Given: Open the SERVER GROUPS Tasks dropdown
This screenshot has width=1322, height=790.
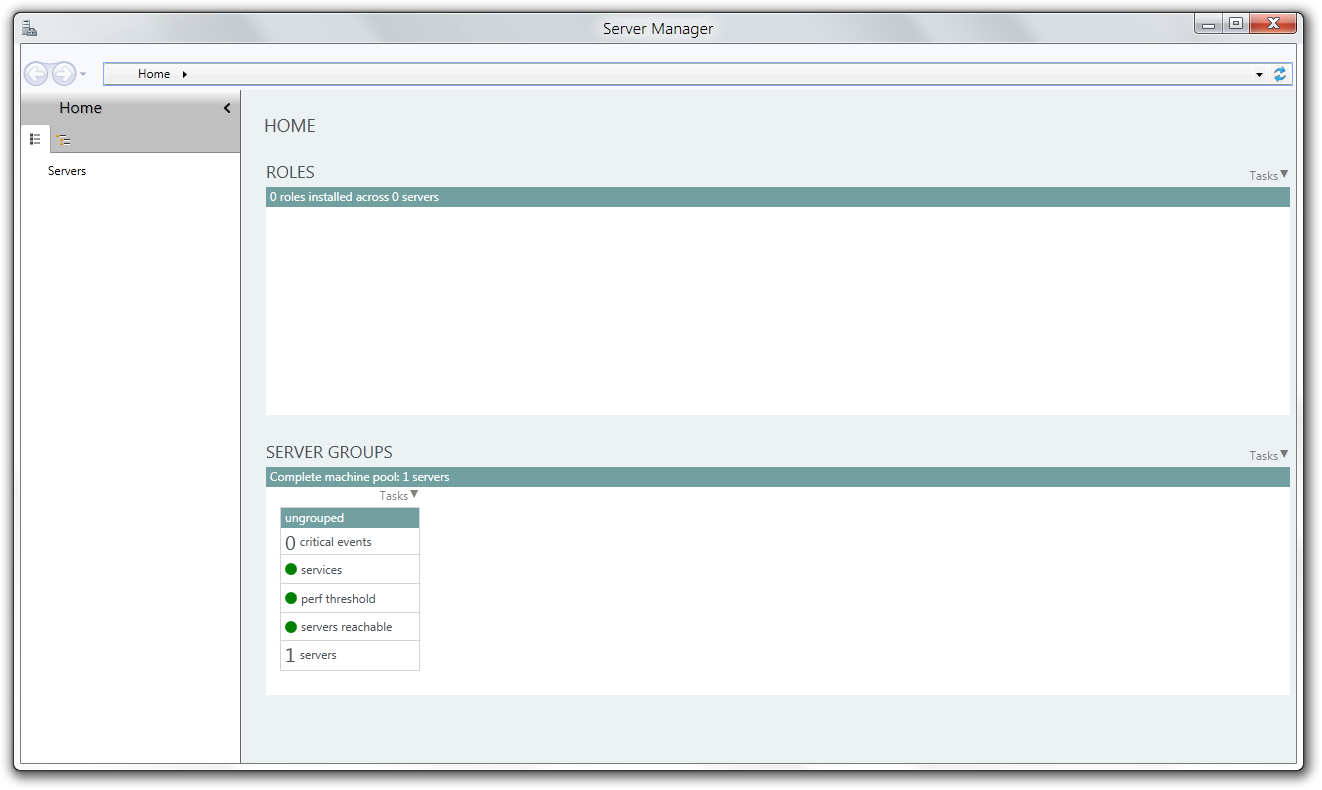Looking at the screenshot, I should point(1269,455).
